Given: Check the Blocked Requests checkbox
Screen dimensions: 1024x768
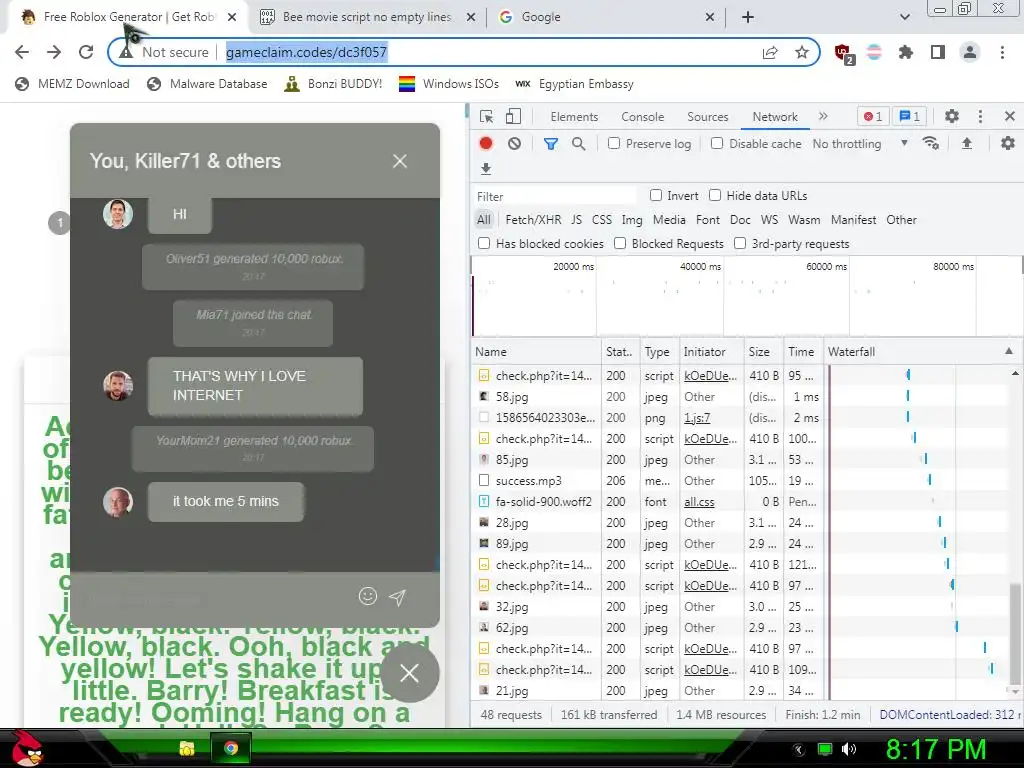Looking at the screenshot, I should click(620, 244).
